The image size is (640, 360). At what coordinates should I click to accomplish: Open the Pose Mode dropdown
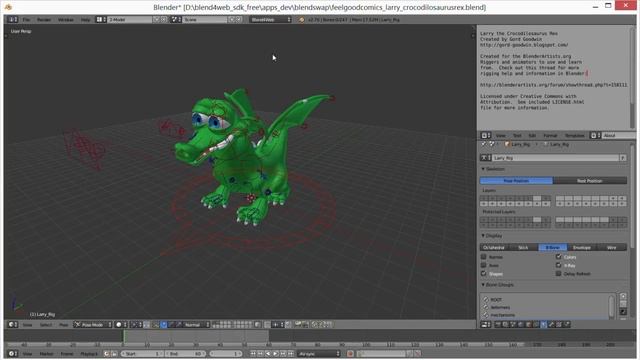pos(92,324)
